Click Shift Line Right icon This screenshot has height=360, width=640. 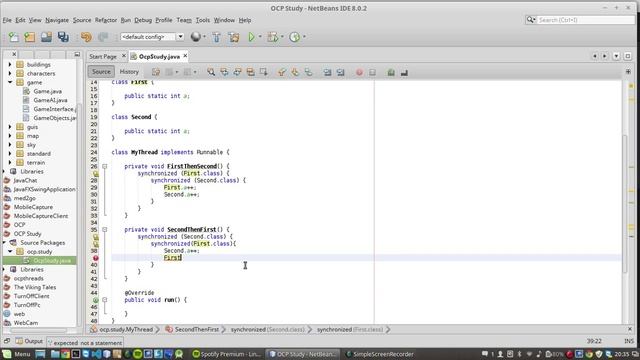340,72
